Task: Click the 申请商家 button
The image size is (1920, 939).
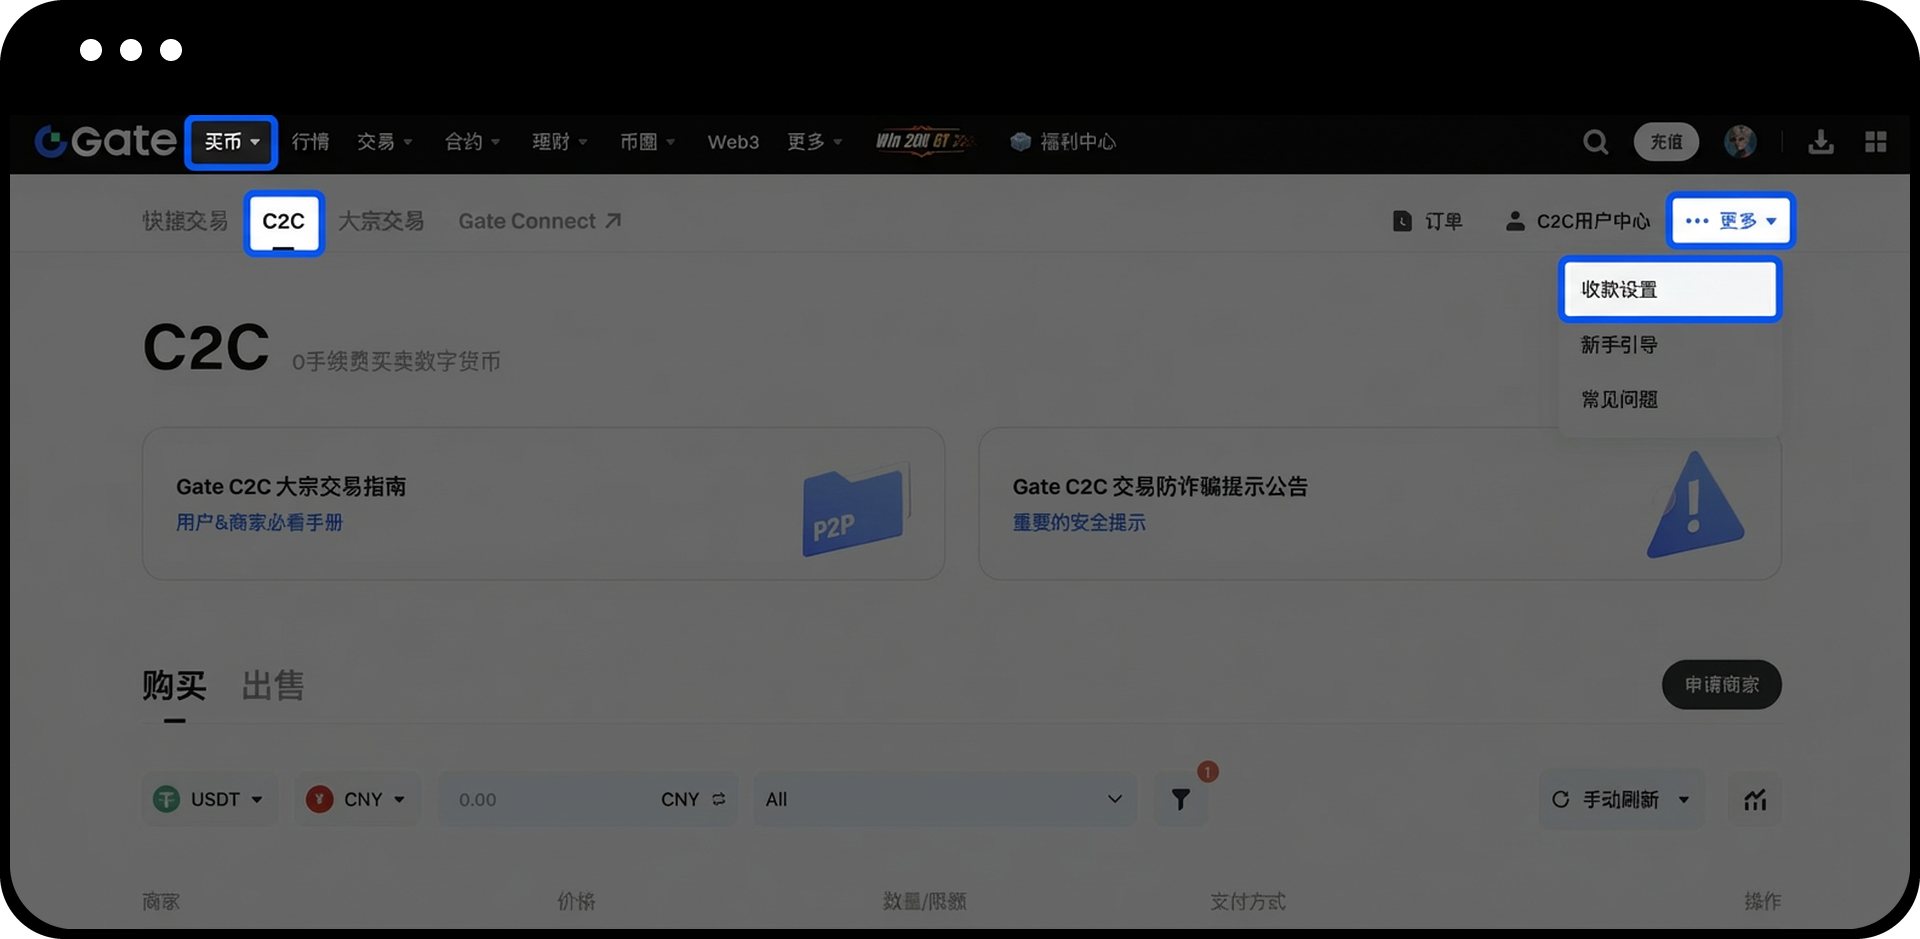Action: (x=1721, y=685)
